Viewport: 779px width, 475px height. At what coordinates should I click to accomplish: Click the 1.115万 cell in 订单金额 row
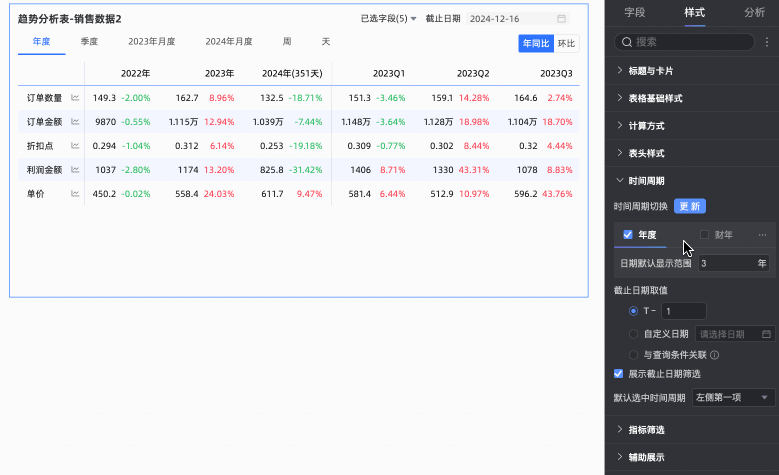183,122
